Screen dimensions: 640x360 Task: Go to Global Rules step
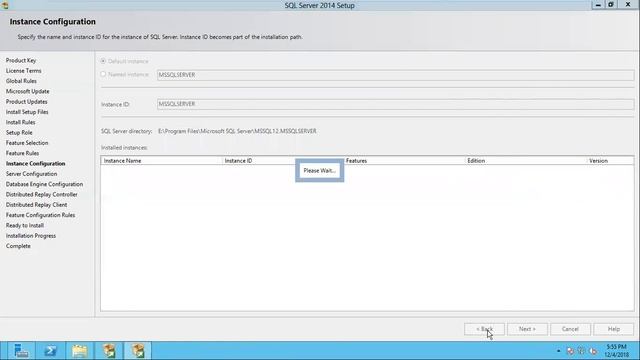click(21, 81)
